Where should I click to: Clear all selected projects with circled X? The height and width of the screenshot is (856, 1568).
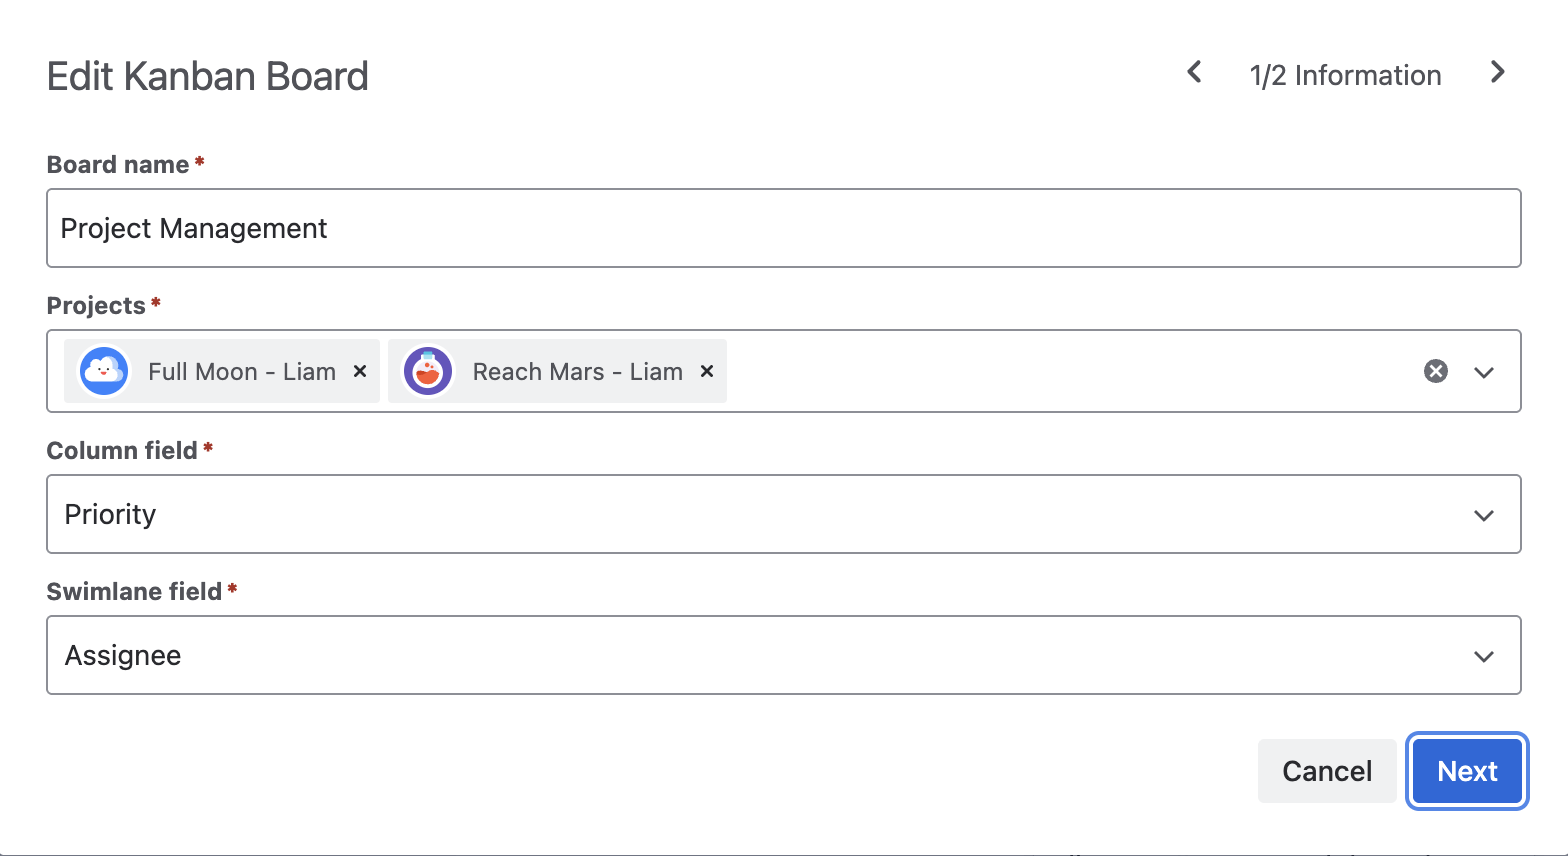tap(1436, 372)
